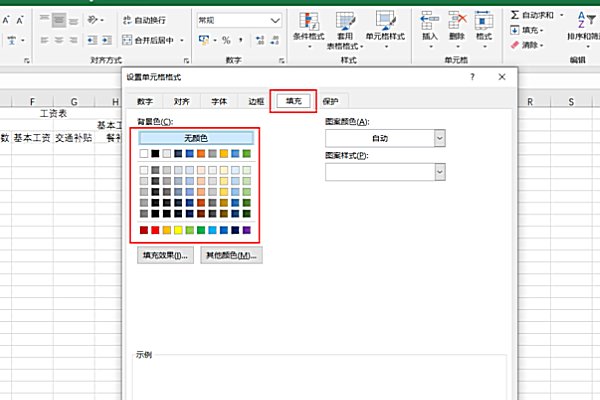Click the decrease decimal icon
This screenshot has height=400, width=600.
point(274,40)
